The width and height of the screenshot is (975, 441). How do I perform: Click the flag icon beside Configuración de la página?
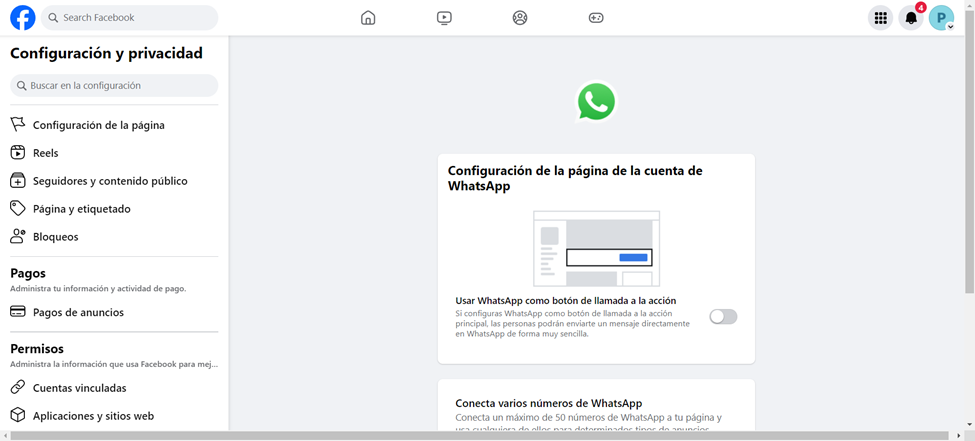pyautogui.click(x=17, y=124)
